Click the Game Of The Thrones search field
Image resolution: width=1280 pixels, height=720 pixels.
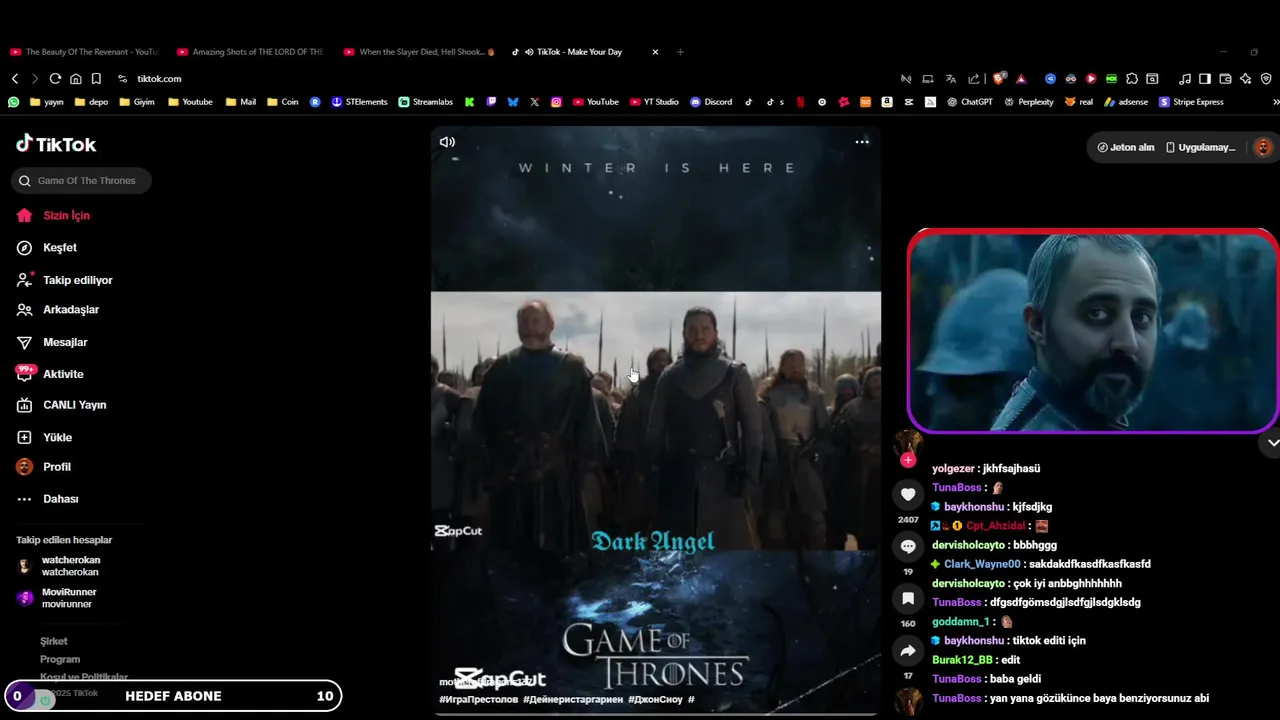tap(82, 181)
